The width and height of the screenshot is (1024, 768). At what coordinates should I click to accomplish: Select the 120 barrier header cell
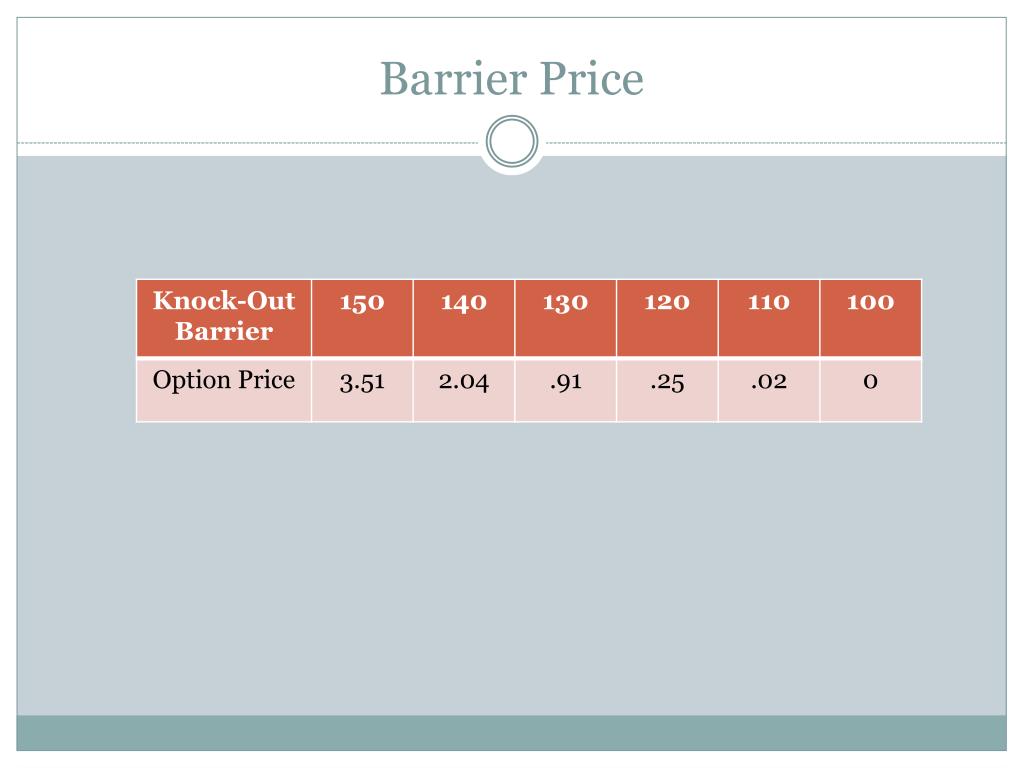(667, 318)
